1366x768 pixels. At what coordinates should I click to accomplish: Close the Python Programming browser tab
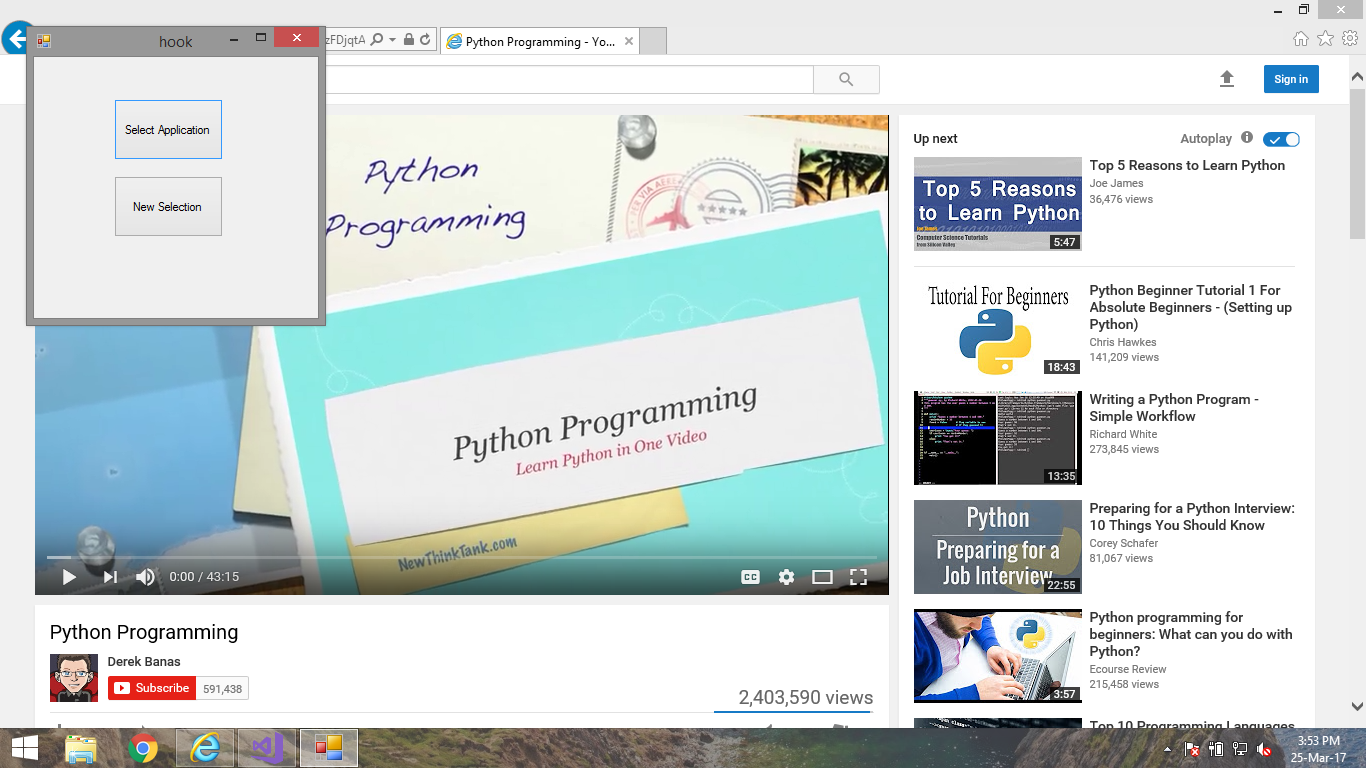(629, 42)
